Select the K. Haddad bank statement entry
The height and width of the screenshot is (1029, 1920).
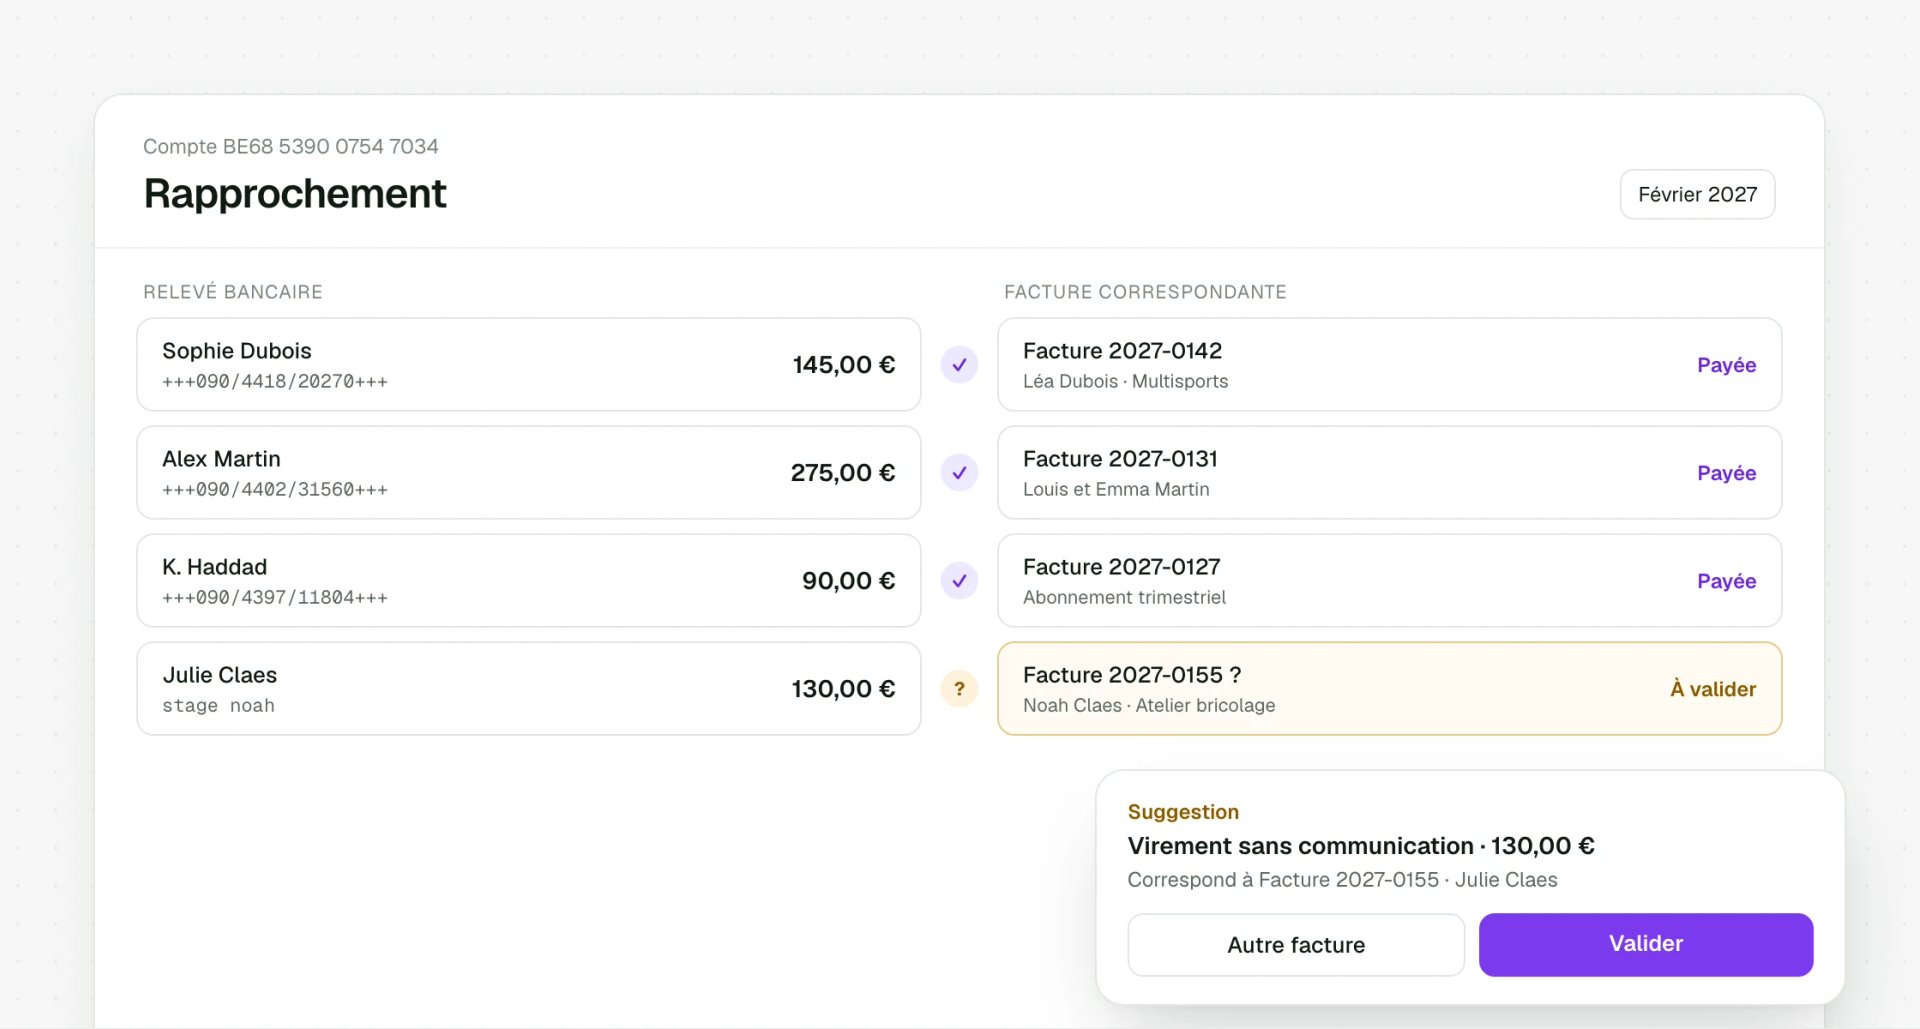point(528,581)
